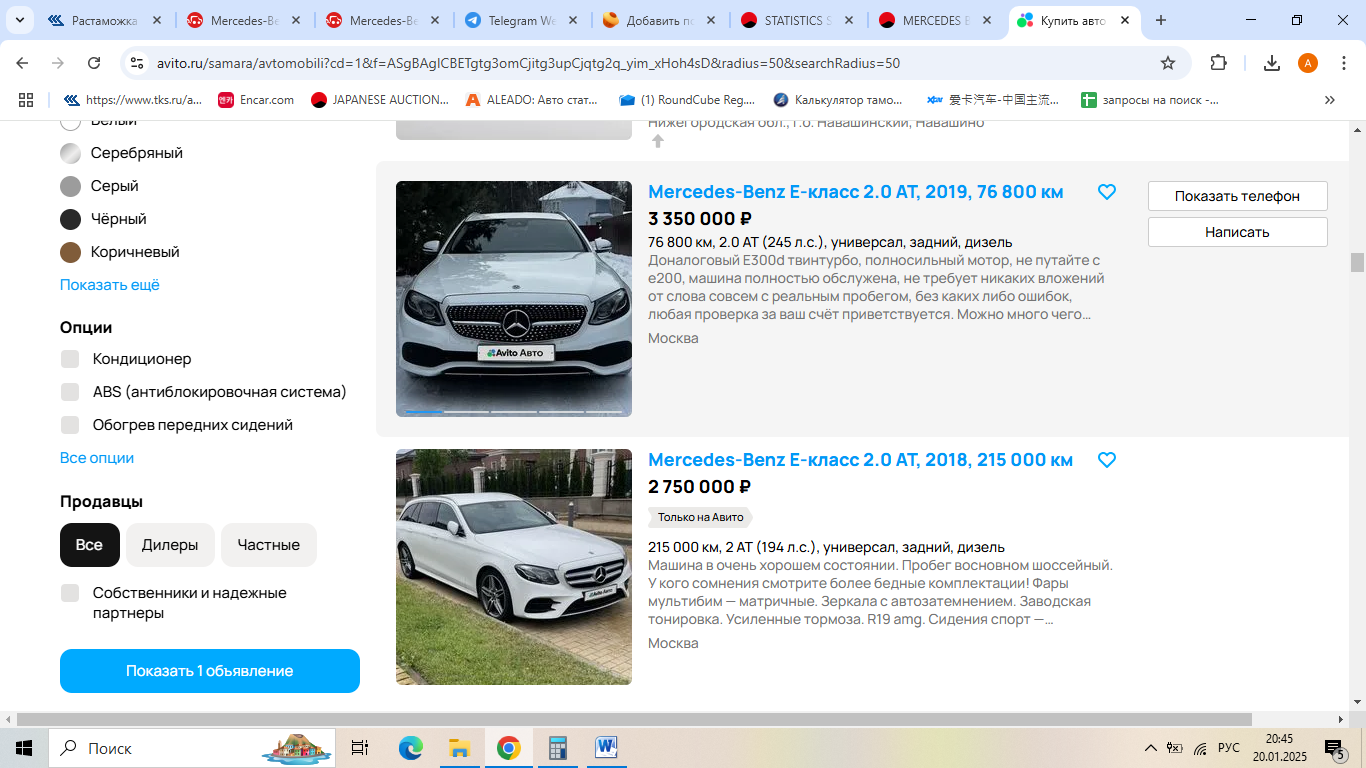Image resolution: width=1366 pixels, height=768 pixels.
Task: Open the RoundCube bookmark
Action: pyautogui.click(x=688, y=100)
